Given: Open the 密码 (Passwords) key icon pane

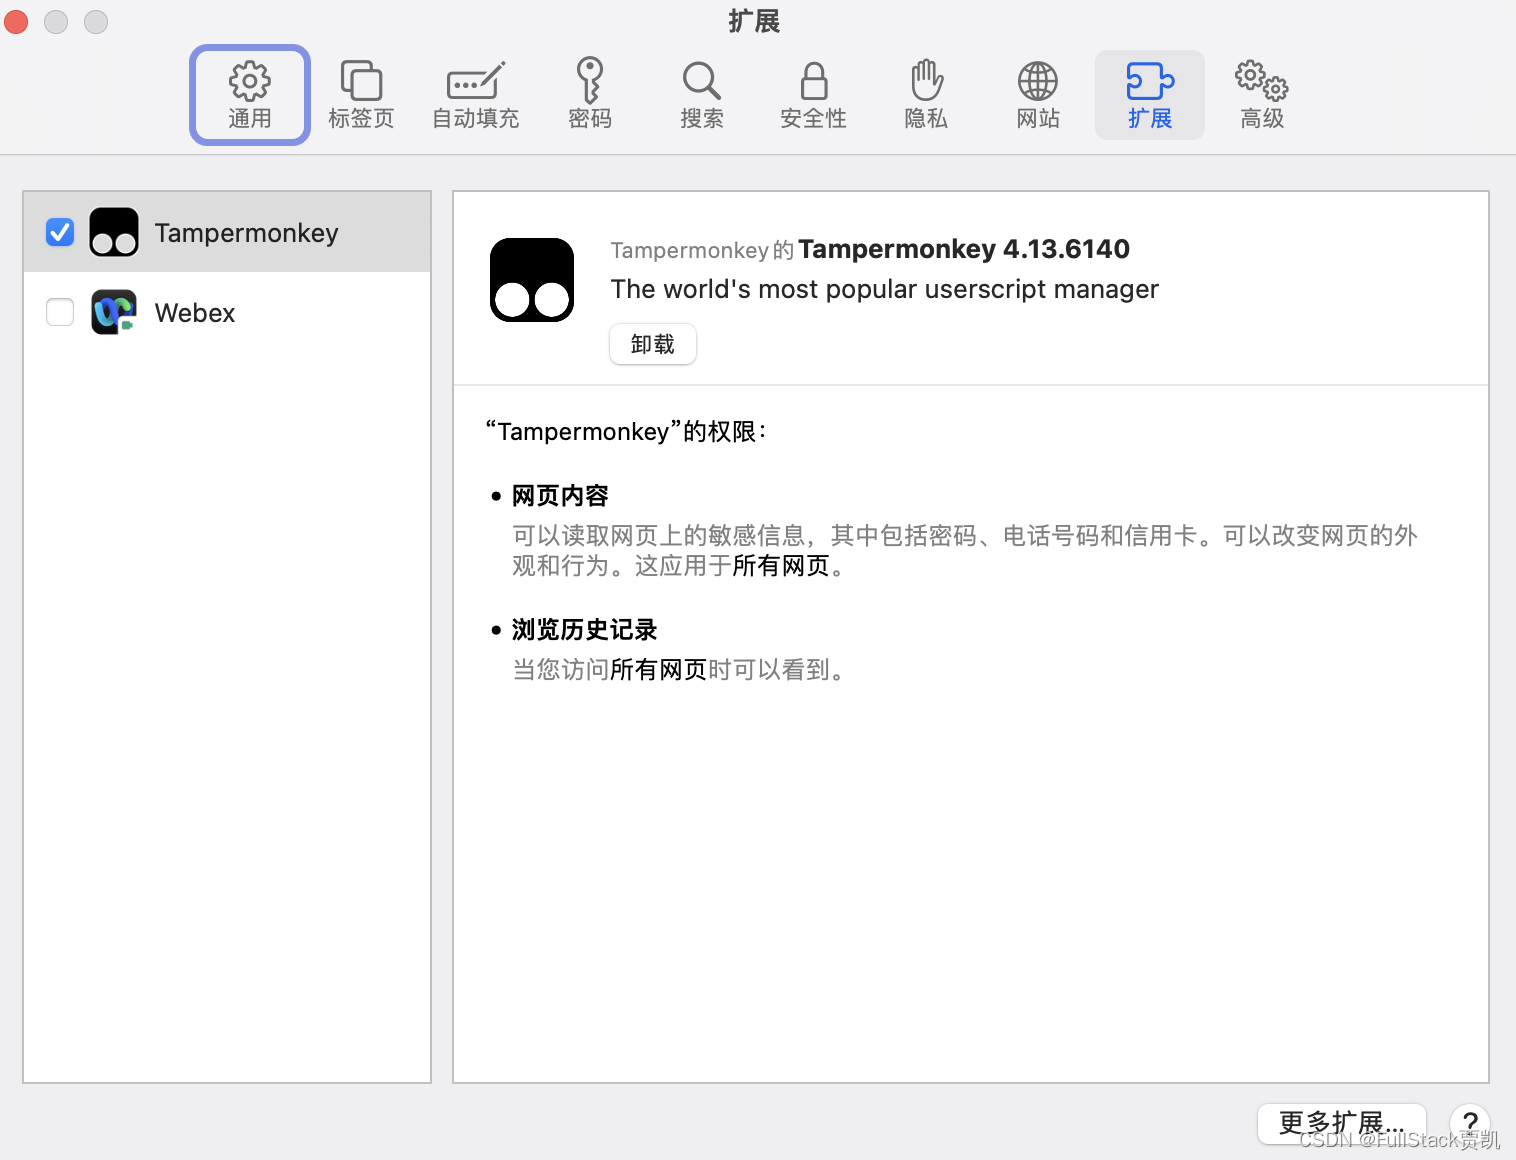Looking at the screenshot, I should tap(589, 95).
